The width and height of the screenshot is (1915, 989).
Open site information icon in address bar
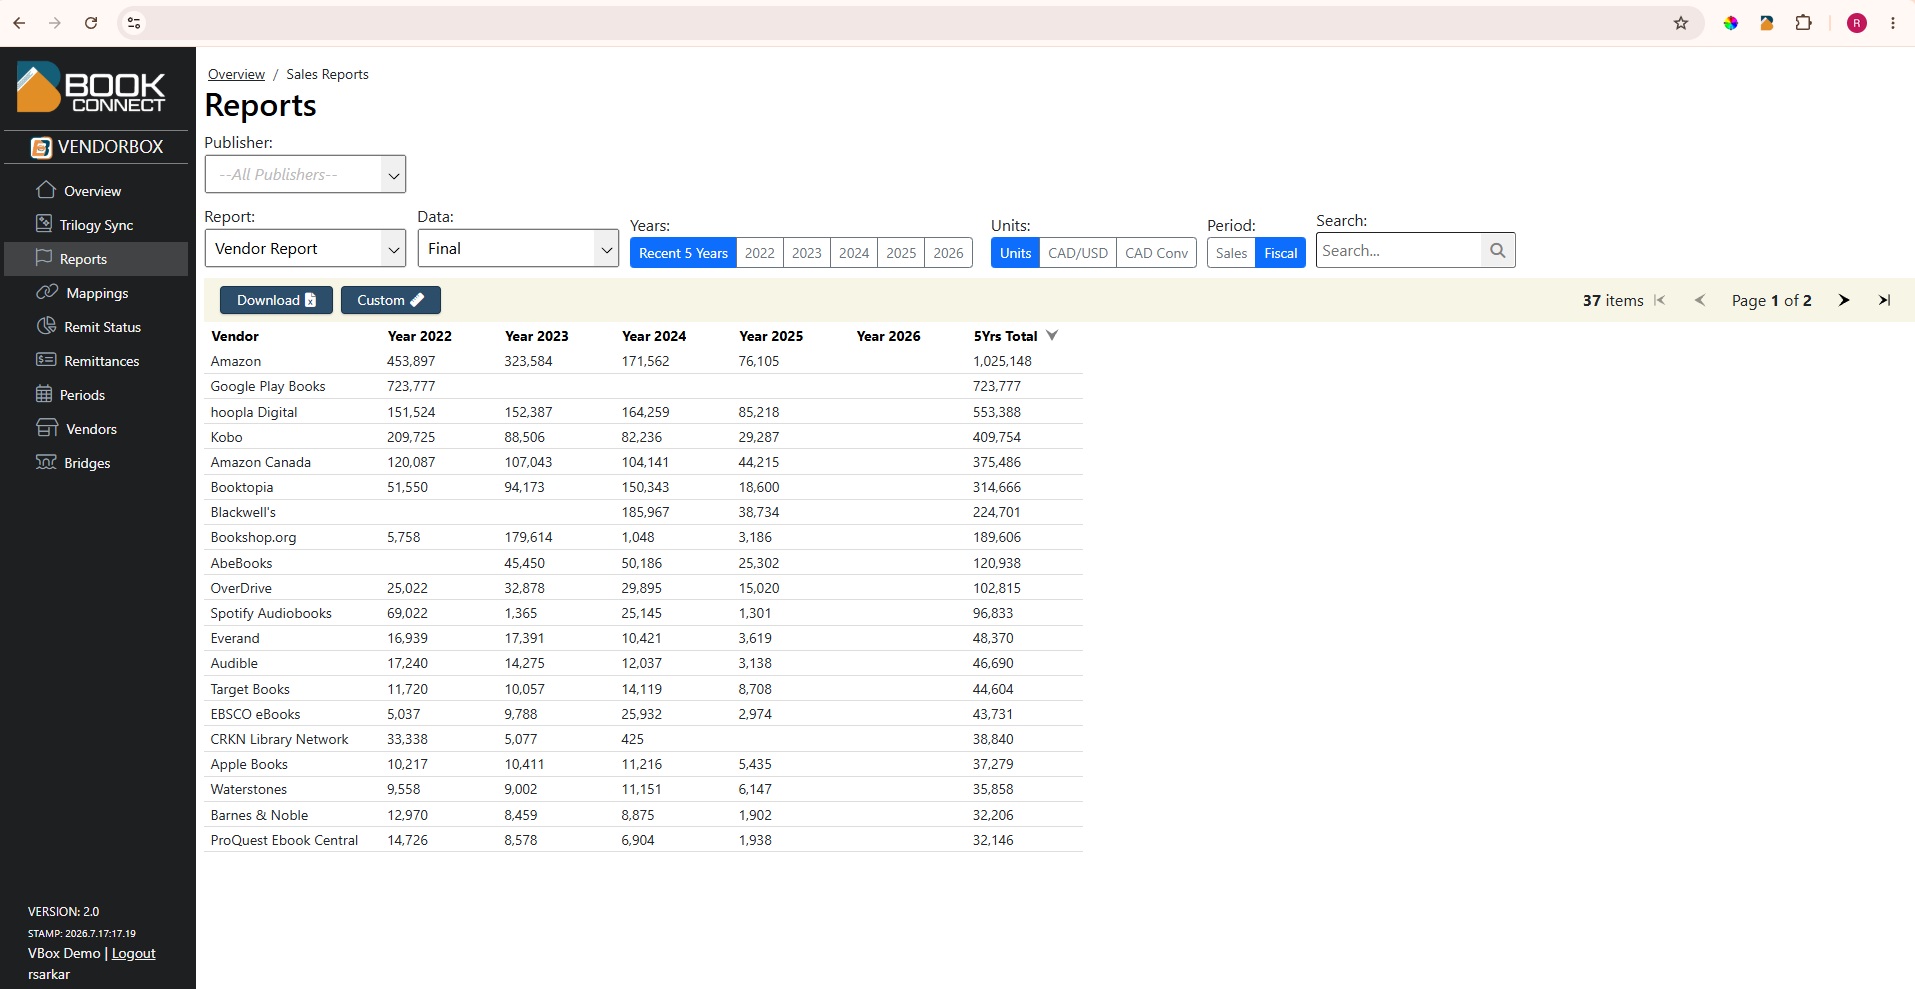click(x=134, y=23)
